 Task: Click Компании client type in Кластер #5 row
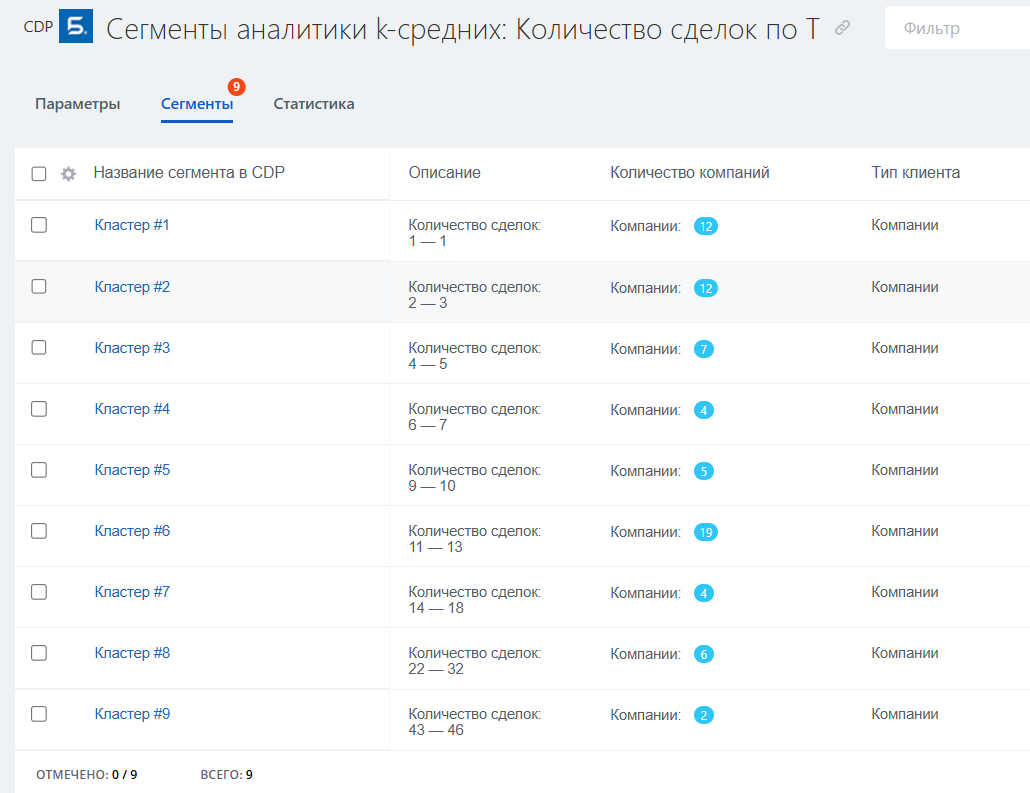pos(905,470)
